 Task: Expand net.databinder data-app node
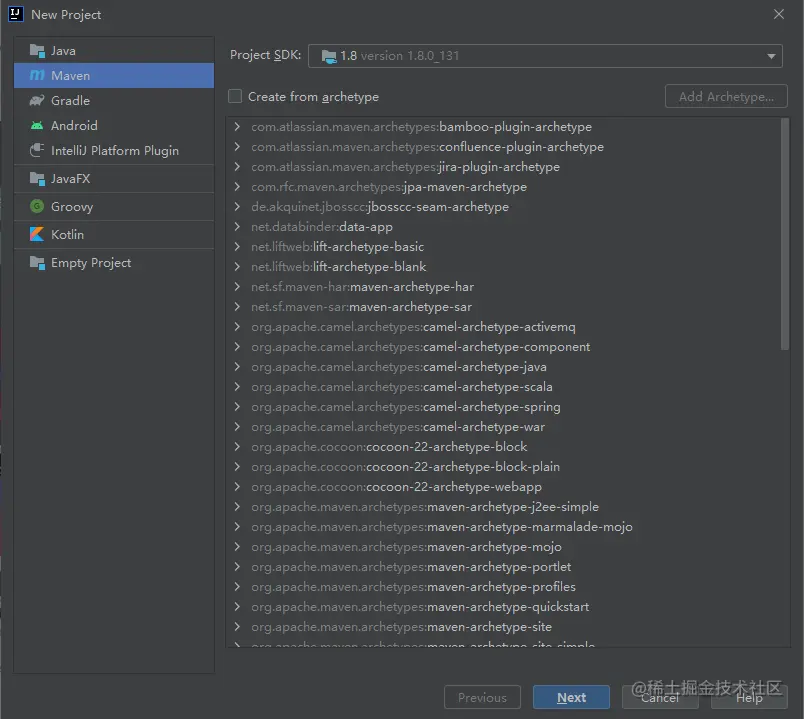(237, 227)
